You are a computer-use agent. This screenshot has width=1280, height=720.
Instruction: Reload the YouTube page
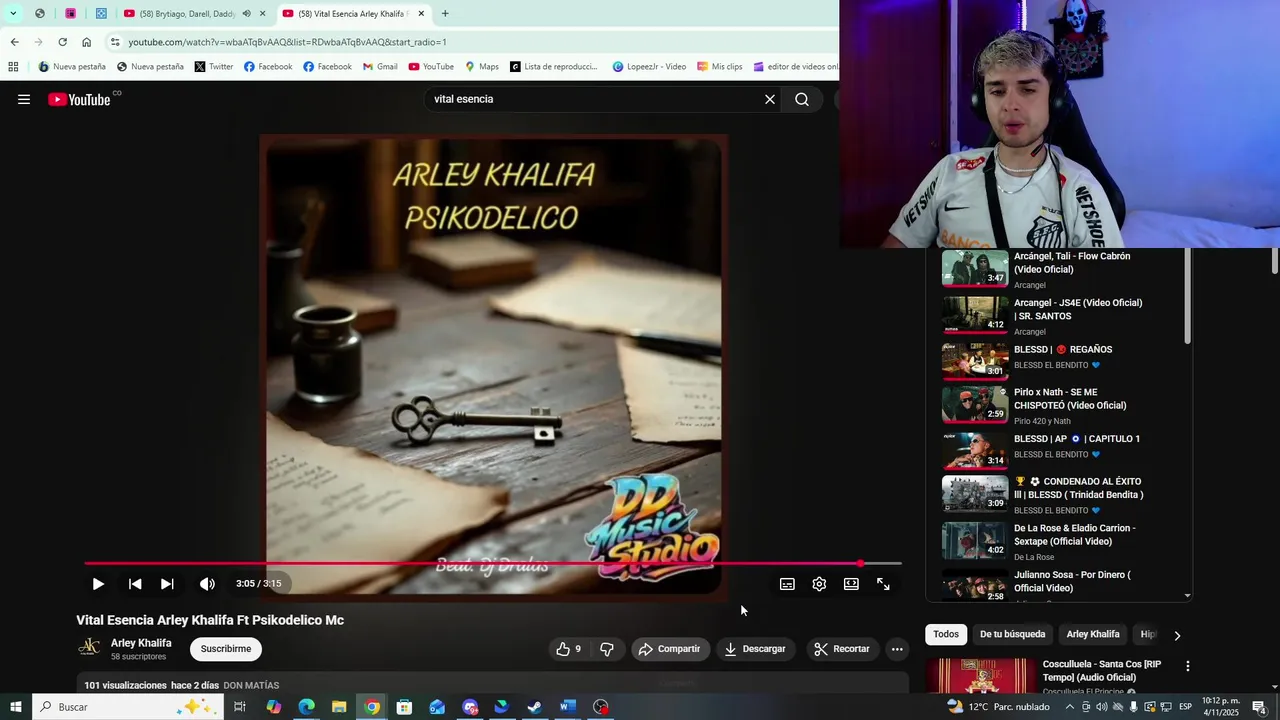(x=62, y=42)
